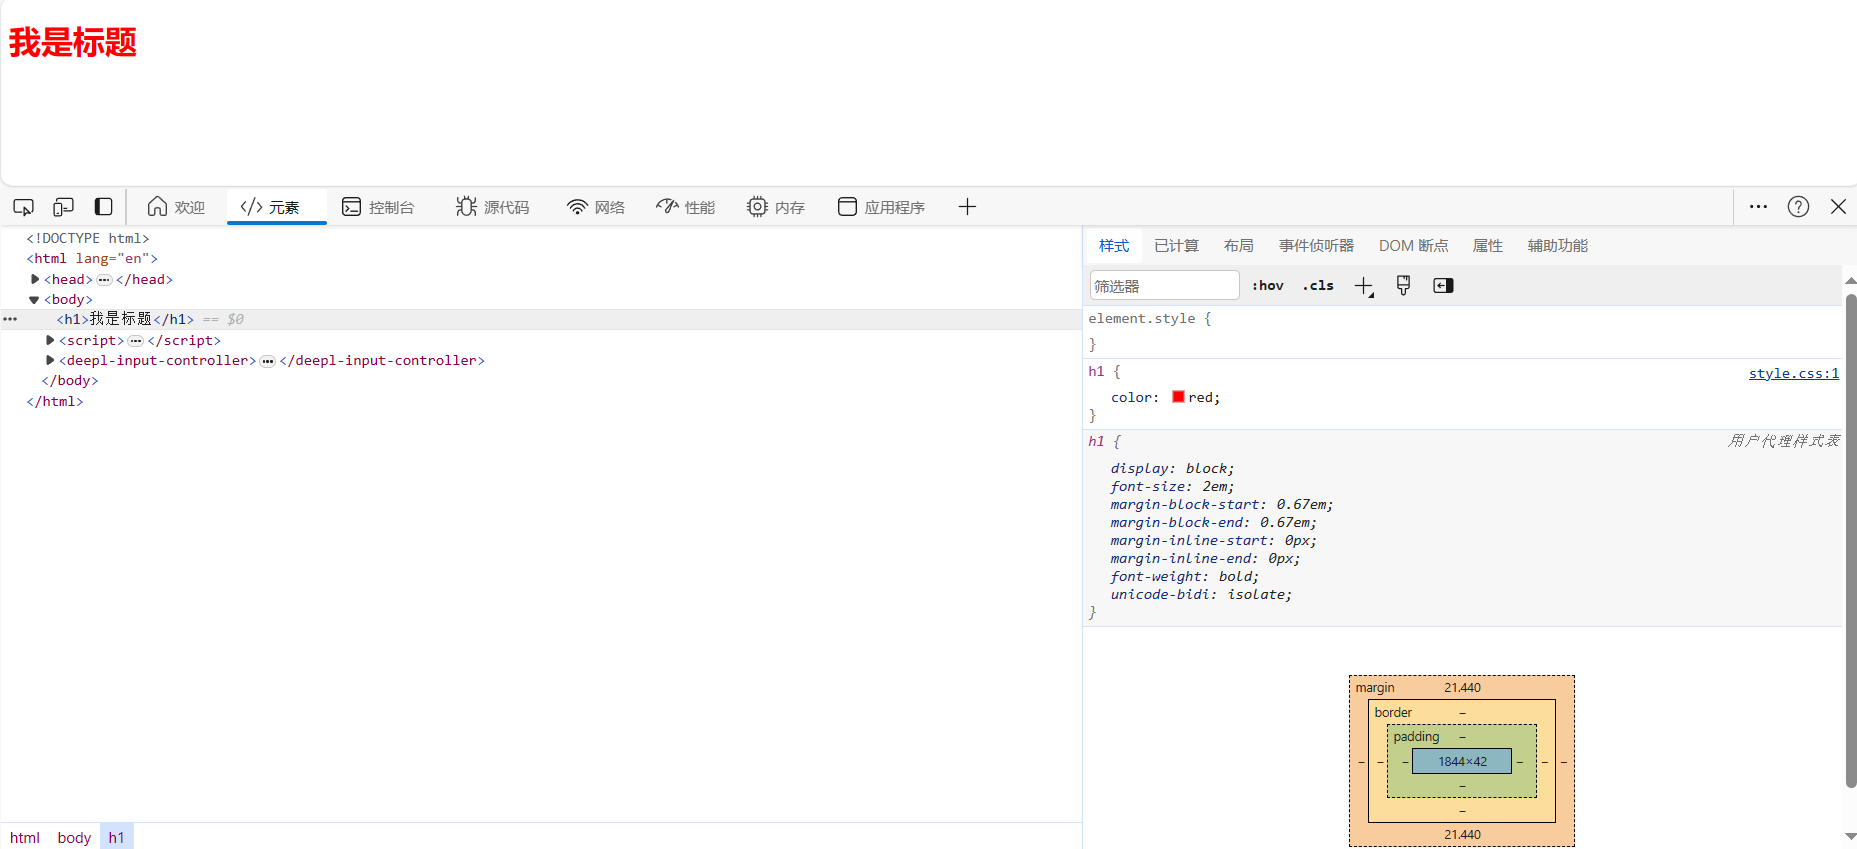Edit the color property name
Screen dimensions: 1857x849
(x=1131, y=397)
